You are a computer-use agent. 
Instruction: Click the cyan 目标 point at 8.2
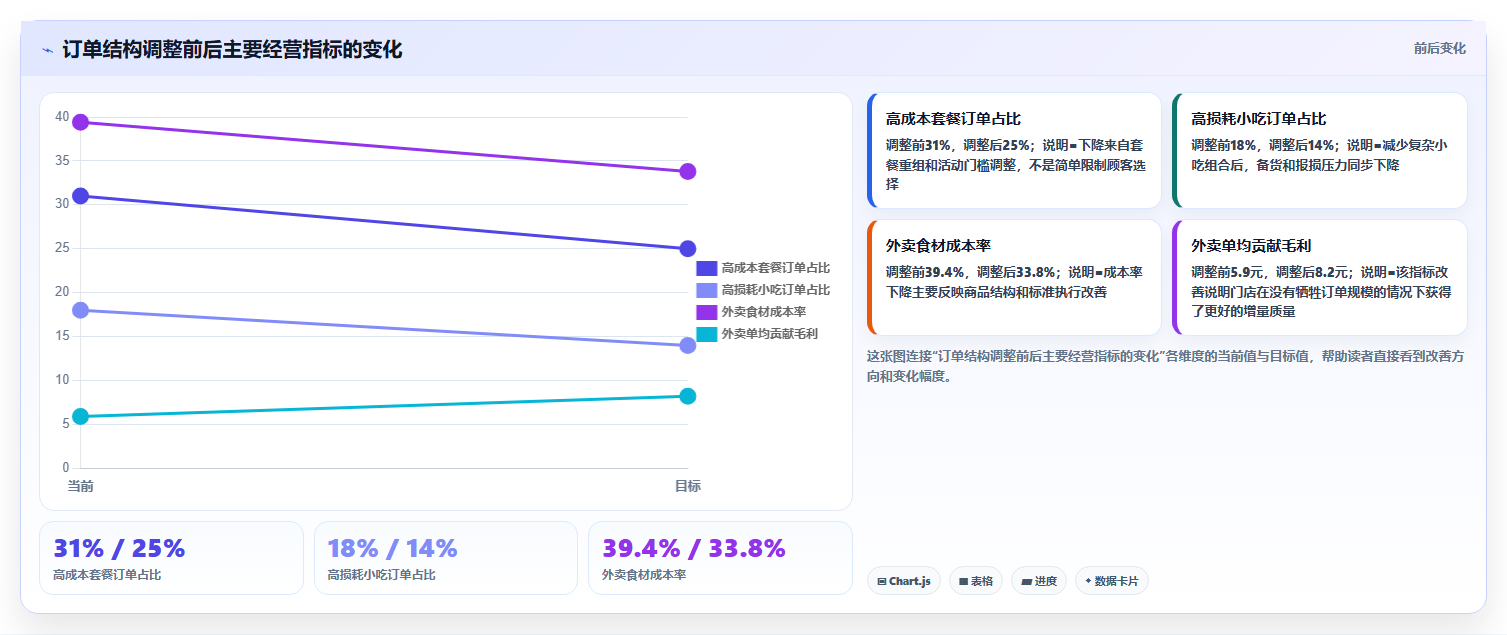[688, 396]
